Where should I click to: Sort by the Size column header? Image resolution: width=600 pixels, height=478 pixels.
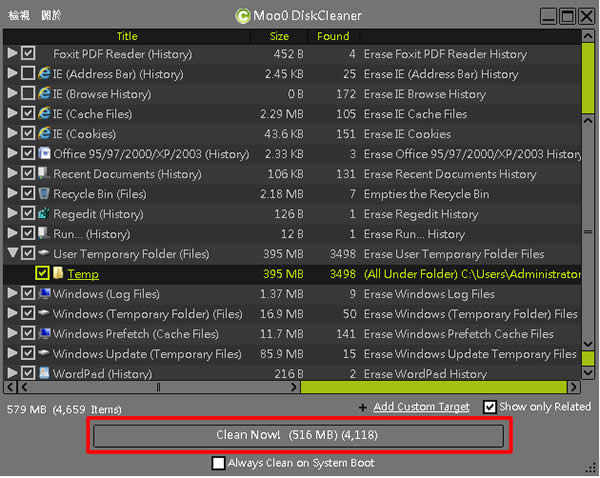[x=279, y=36]
